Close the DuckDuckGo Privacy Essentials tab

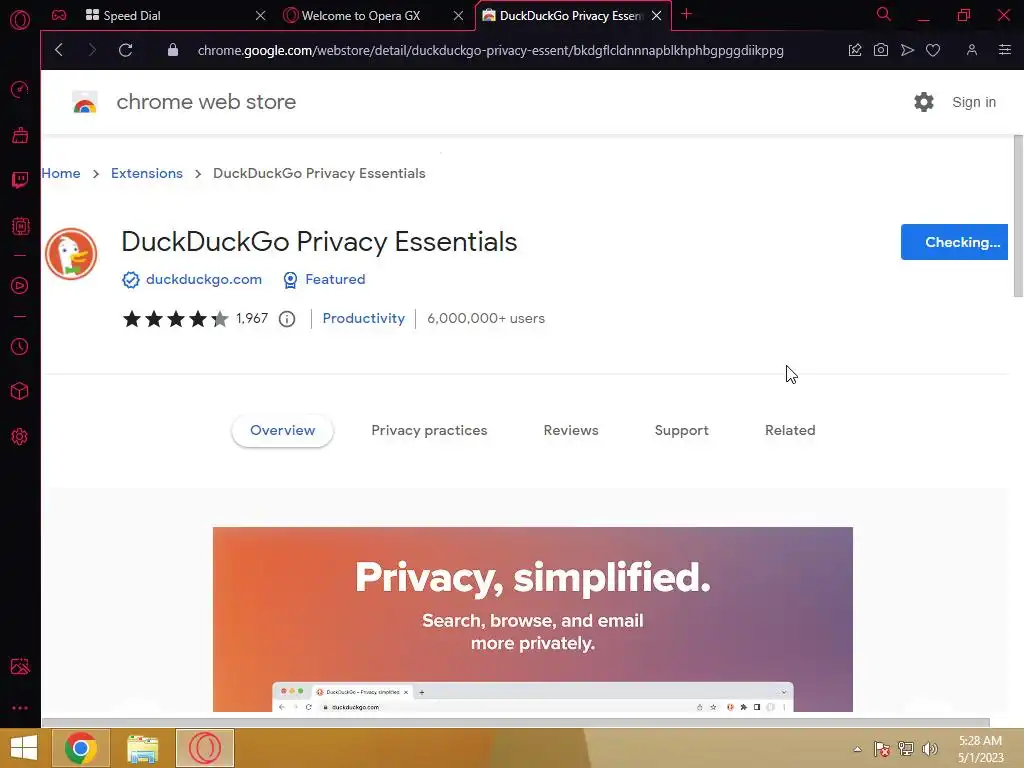656,16
